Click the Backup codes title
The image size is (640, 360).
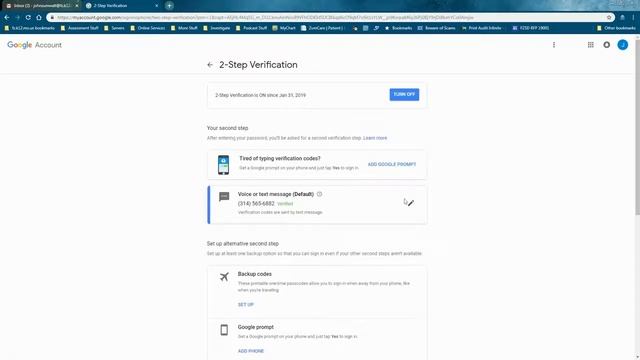(x=255, y=274)
